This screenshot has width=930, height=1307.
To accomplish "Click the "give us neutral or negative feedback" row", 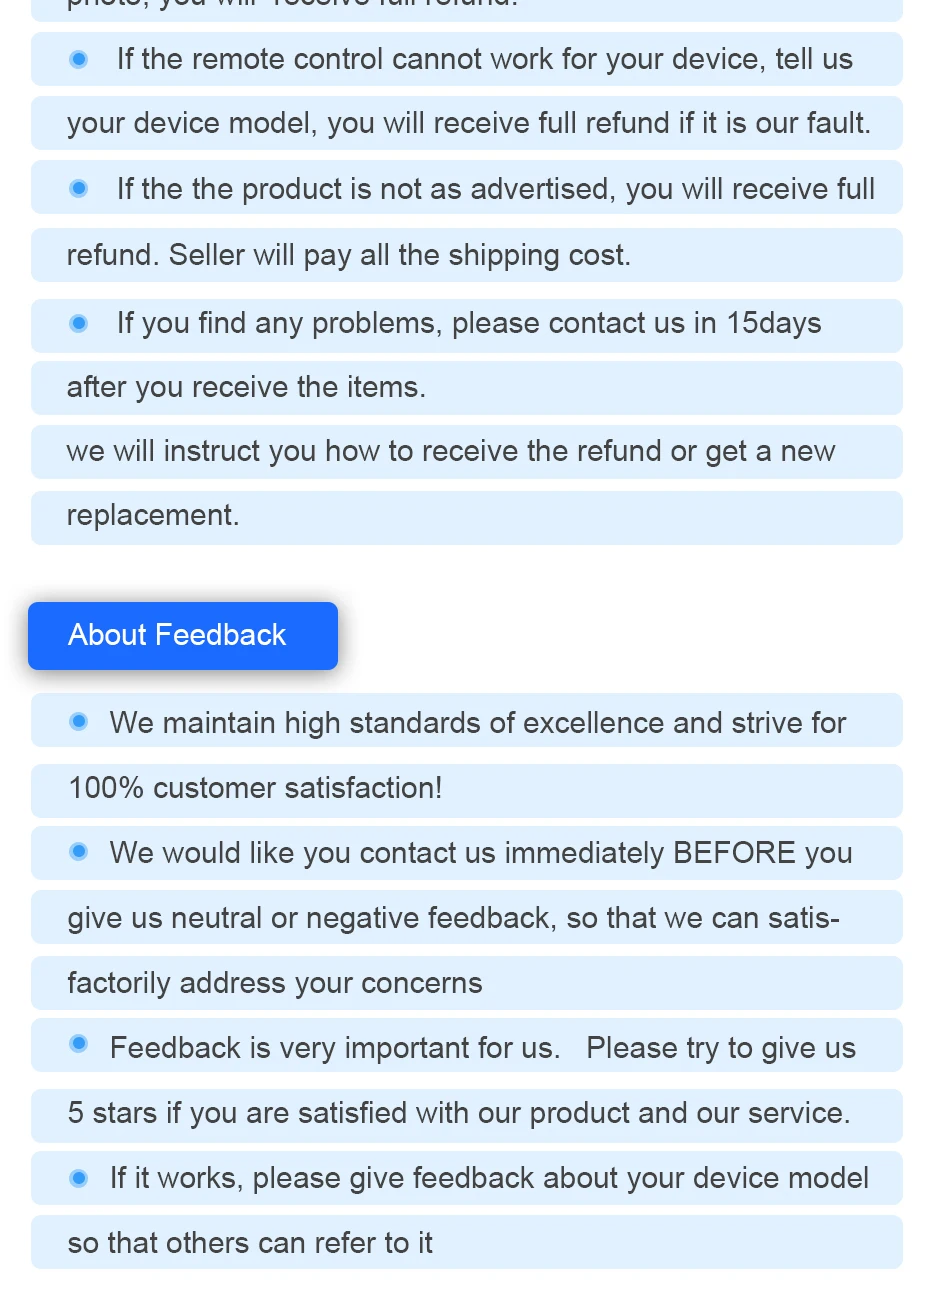I will click(x=453, y=918).
